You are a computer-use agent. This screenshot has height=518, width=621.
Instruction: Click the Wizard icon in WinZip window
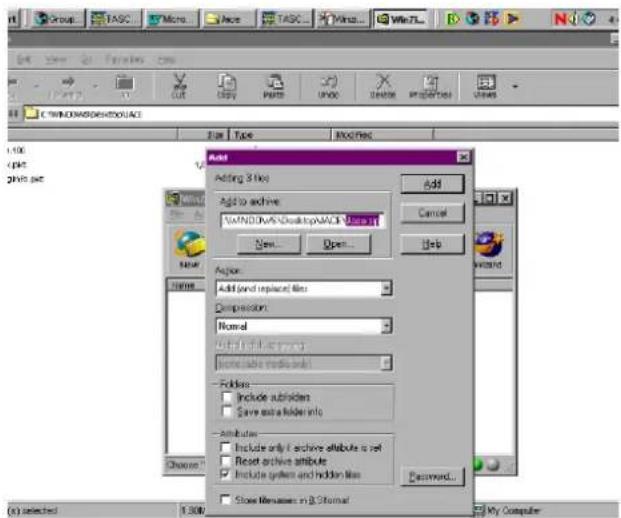[x=489, y=249]
